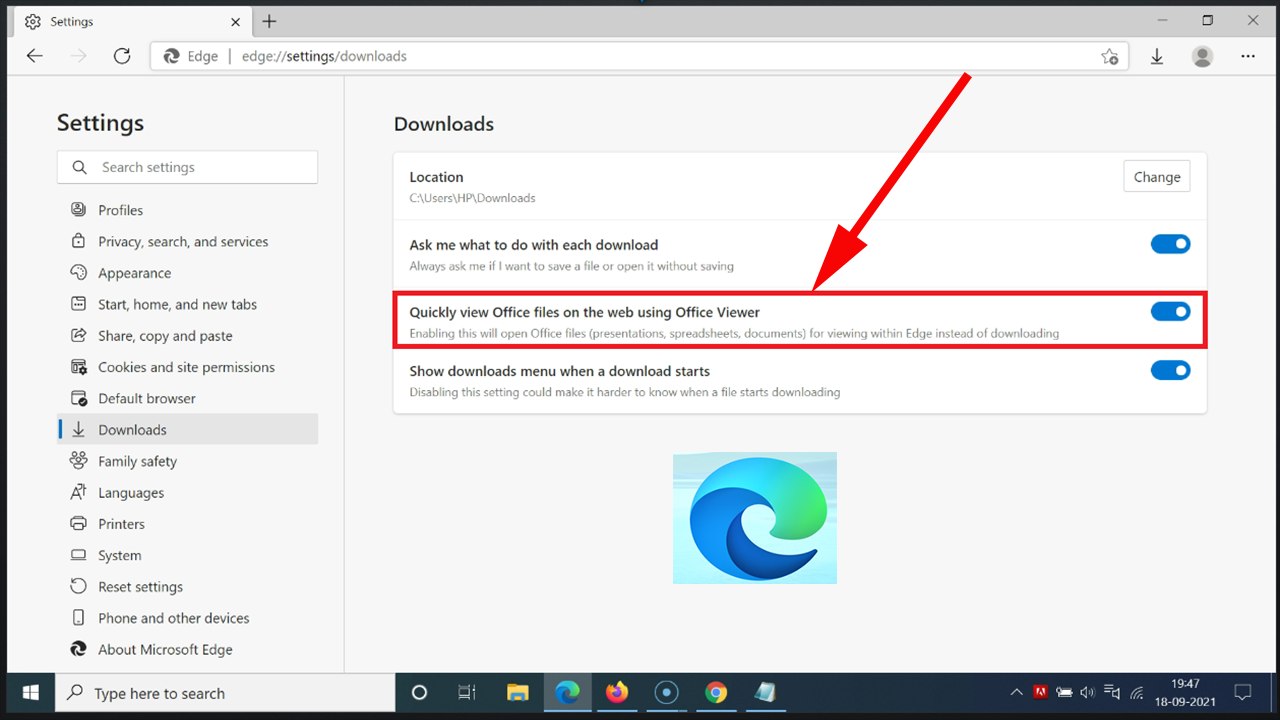Viewport: 1280px width, 720px height.
Task: Click the volume speaker tray icon
Action: [1088, 692]
